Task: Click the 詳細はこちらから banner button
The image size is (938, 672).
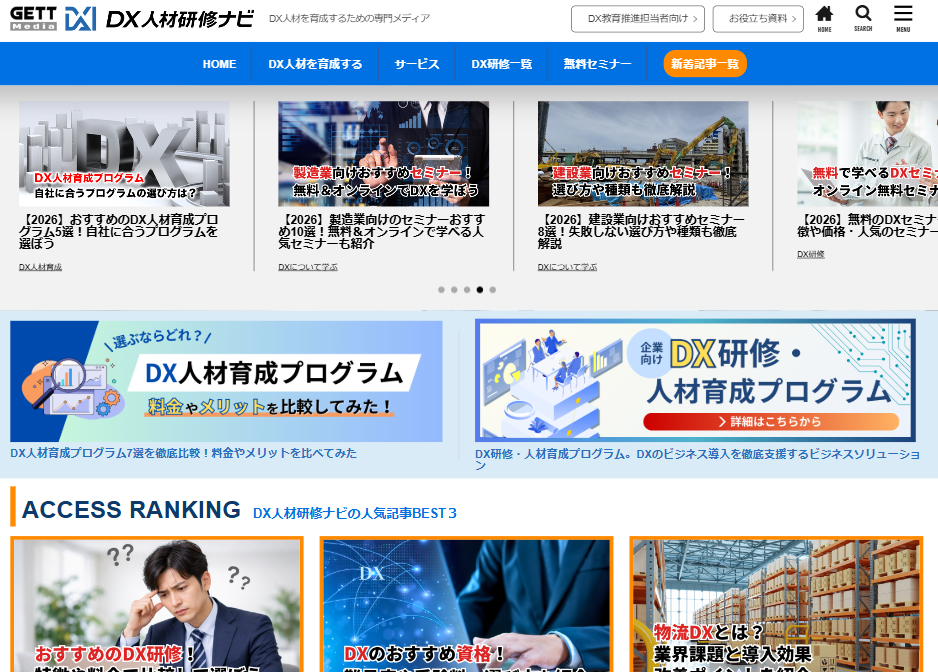Action: tap(770, 421)
